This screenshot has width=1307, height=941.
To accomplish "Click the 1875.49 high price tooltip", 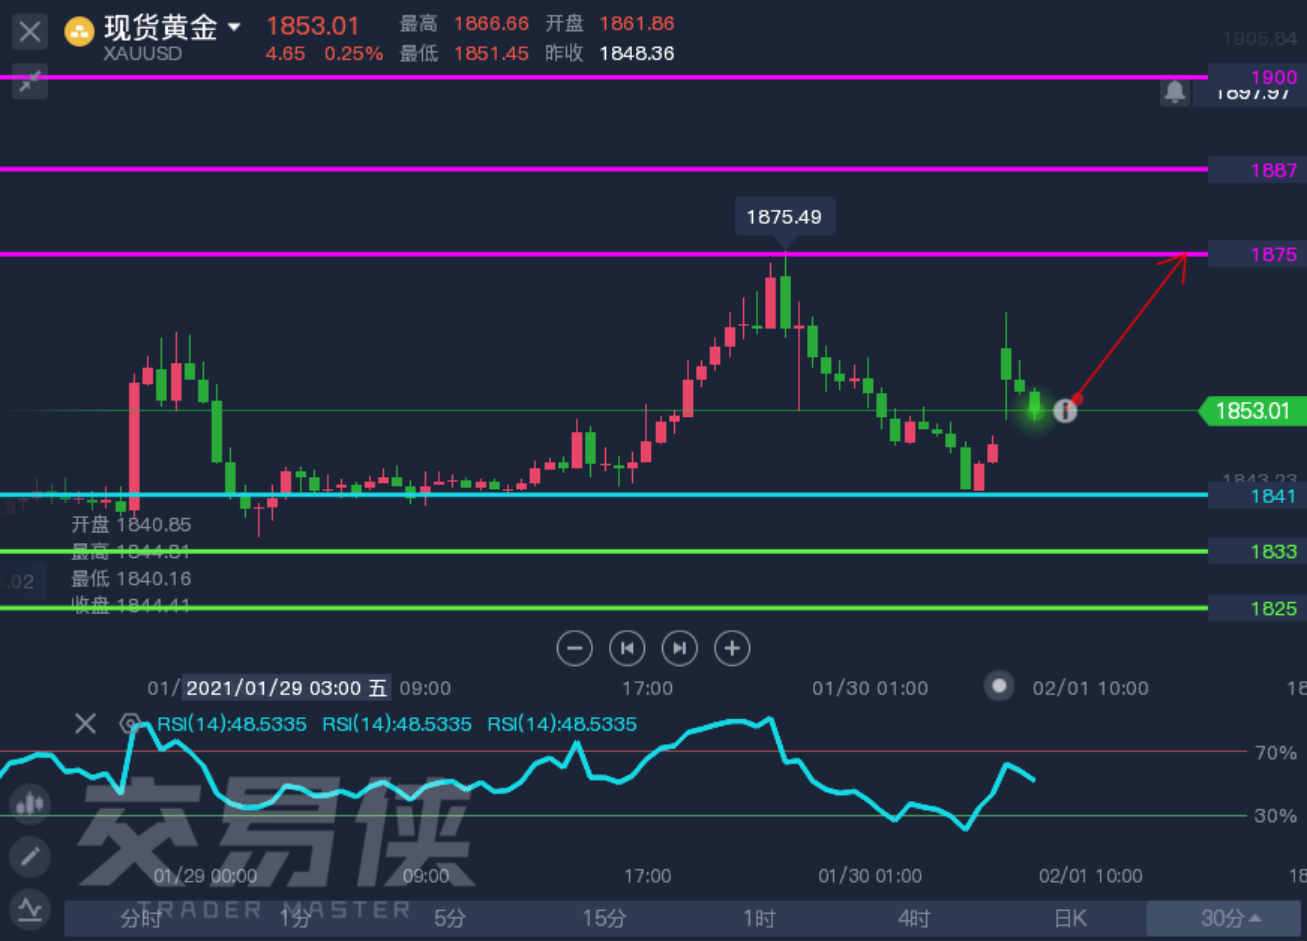I will tap(784, 216).
